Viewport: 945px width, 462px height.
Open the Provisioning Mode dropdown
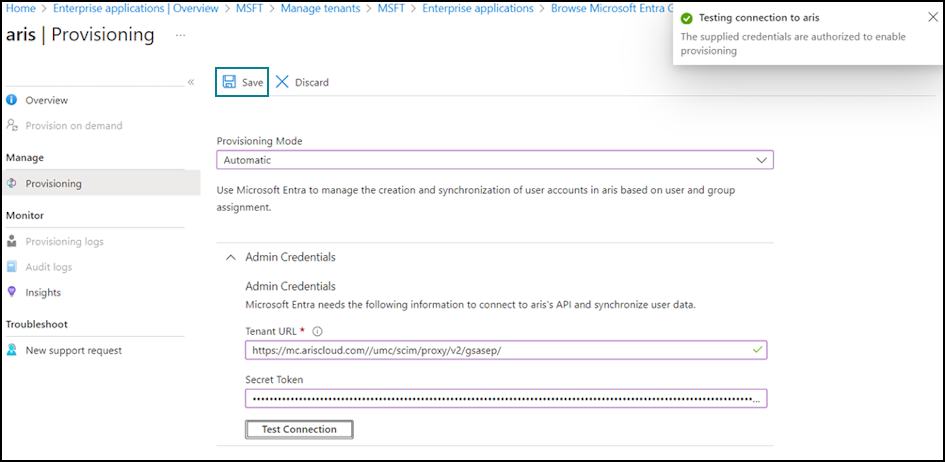click(495, 160)
